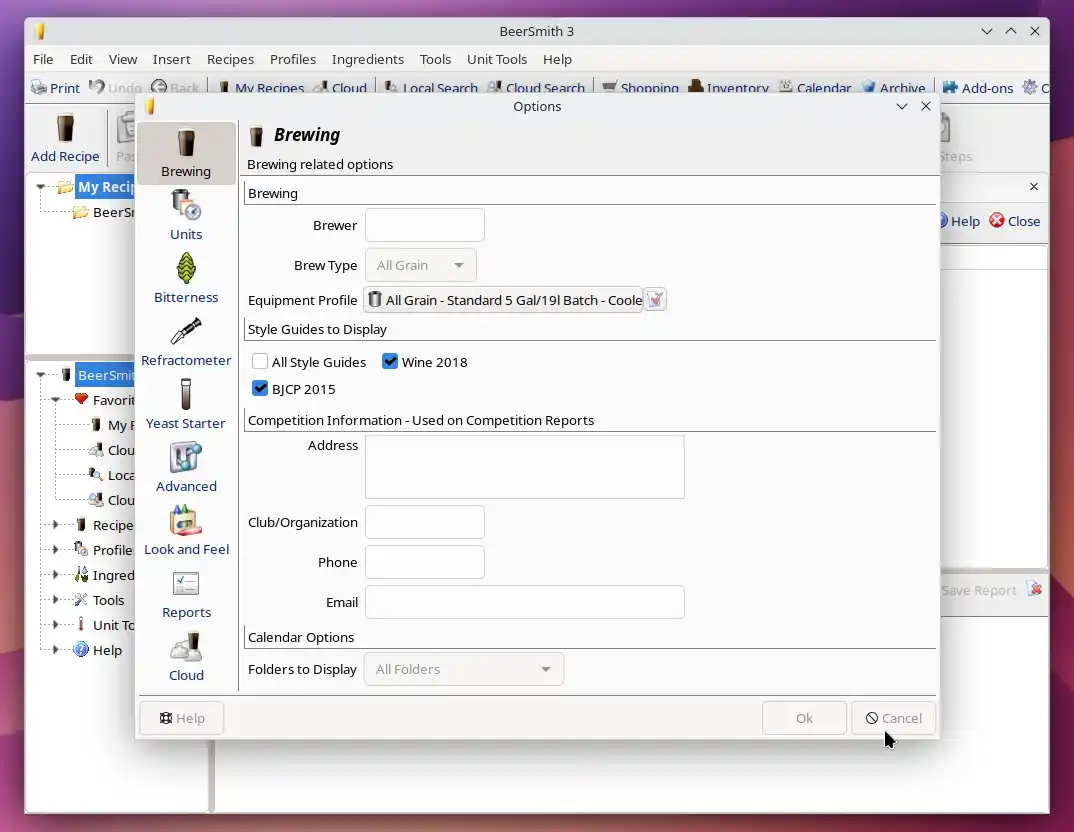Viewport: 1074px width, 832px height.
Task: Uncheck the BJCP 2015 style guide
Action: 260,388
